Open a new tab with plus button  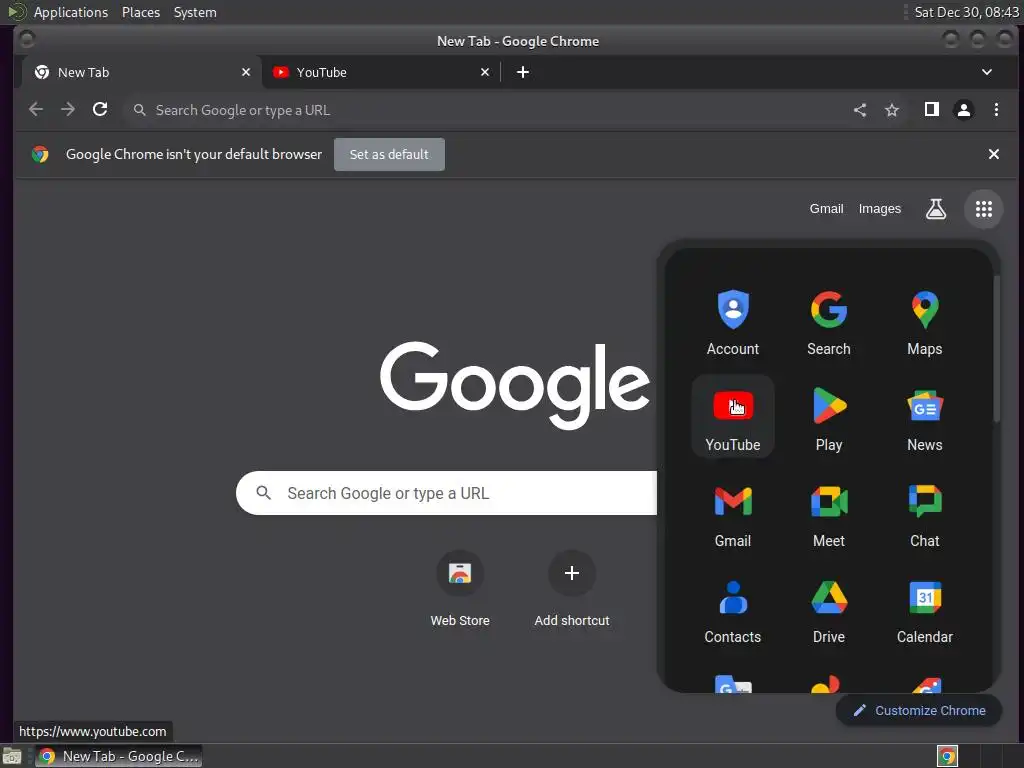click(523, 72)
